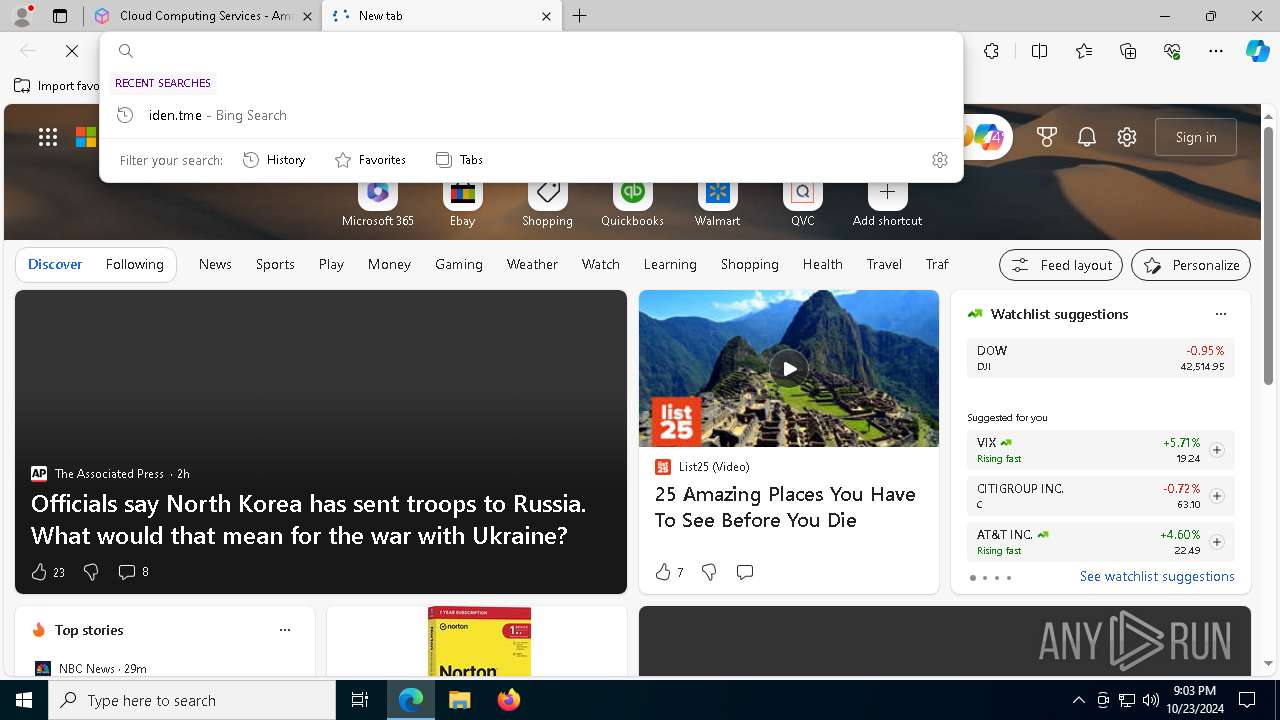Open Watchlist suggestions more options
The height and width of the screenshot is (720, 1280).
point(1220,314)
